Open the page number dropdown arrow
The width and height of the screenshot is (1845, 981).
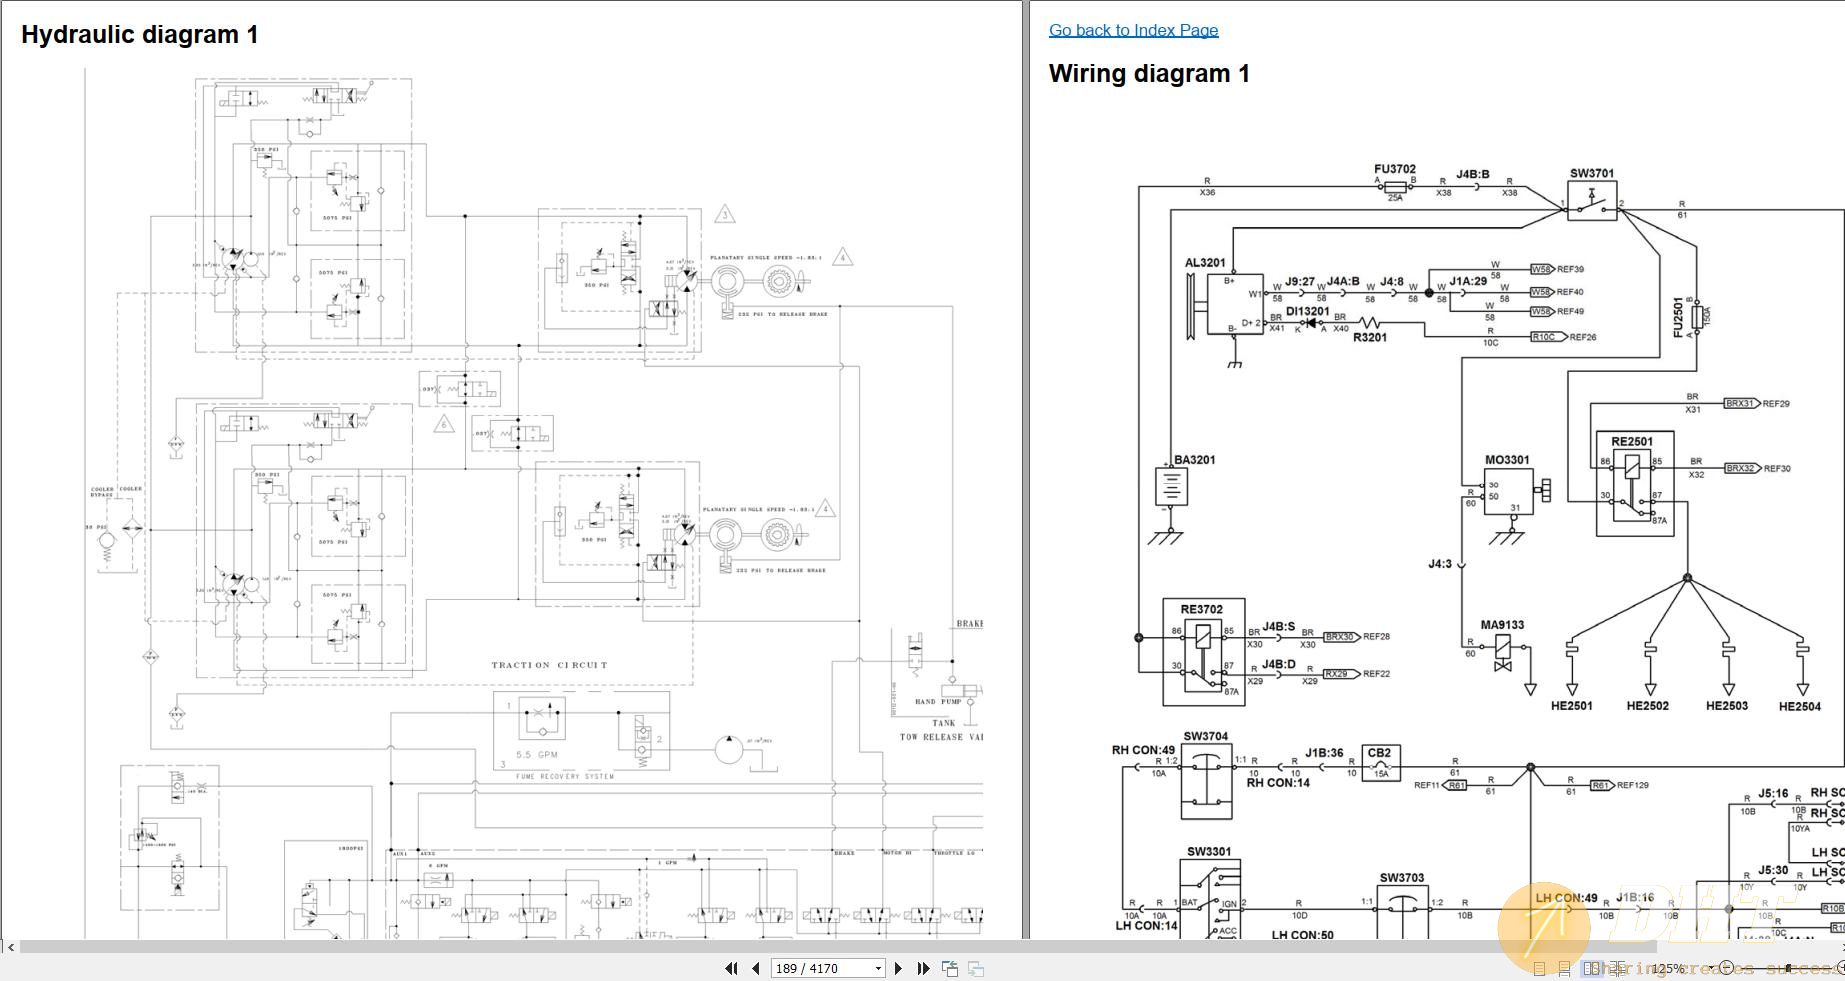[x=878, y=968]
